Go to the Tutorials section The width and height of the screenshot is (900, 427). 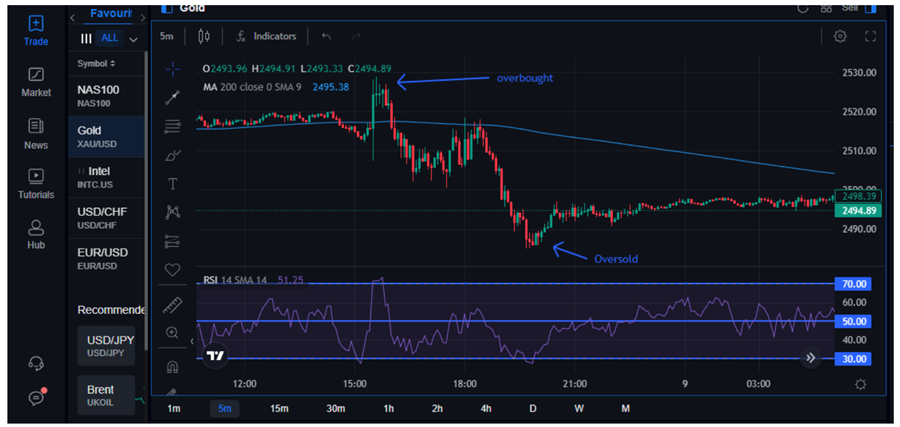point(36,184)
